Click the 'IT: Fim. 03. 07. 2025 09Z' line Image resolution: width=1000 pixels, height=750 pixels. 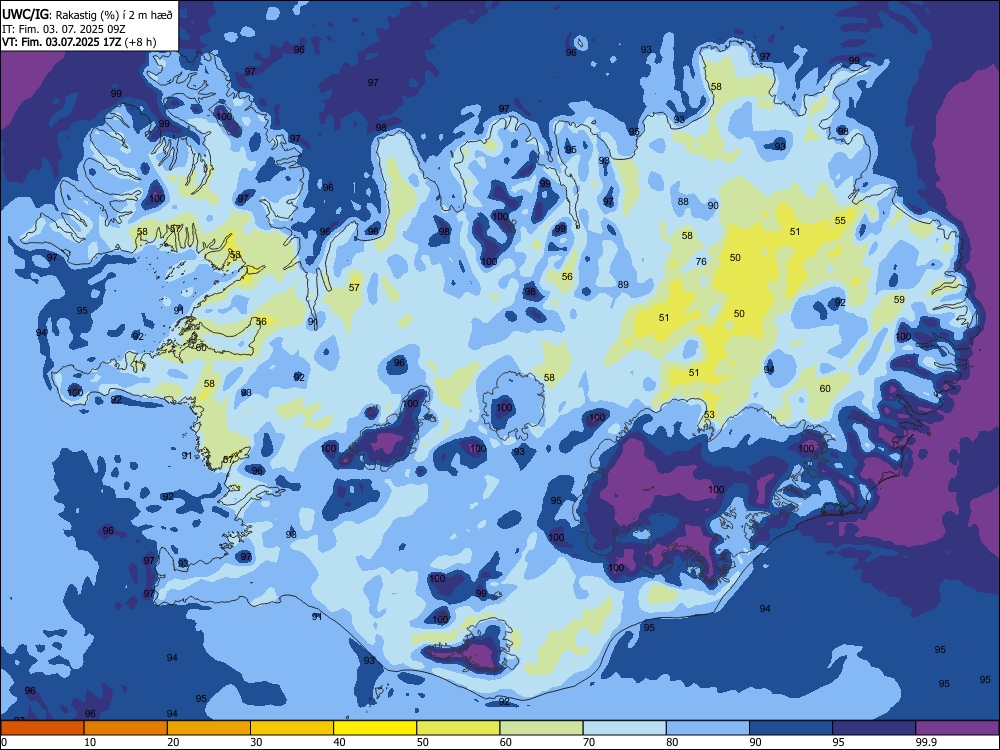tap(64, 29)
